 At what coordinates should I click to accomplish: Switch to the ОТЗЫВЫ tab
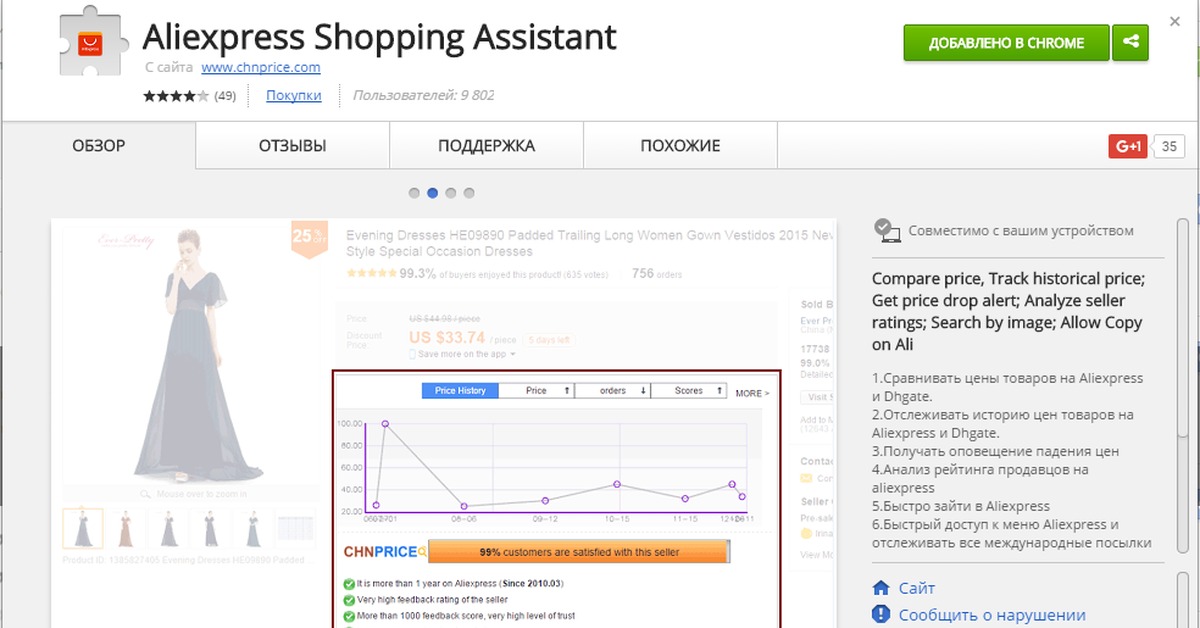click(x=292, y=146)
